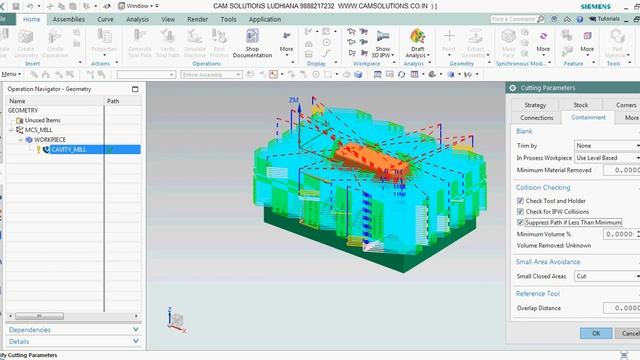Open the Entire Assembly selection scope dropdown
640x360 pixels.
(211, 75)
